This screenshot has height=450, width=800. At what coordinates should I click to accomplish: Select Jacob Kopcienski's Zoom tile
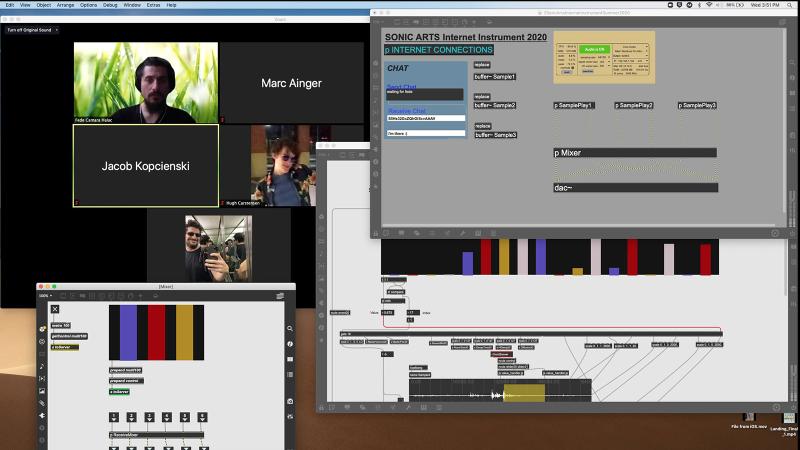146,166
